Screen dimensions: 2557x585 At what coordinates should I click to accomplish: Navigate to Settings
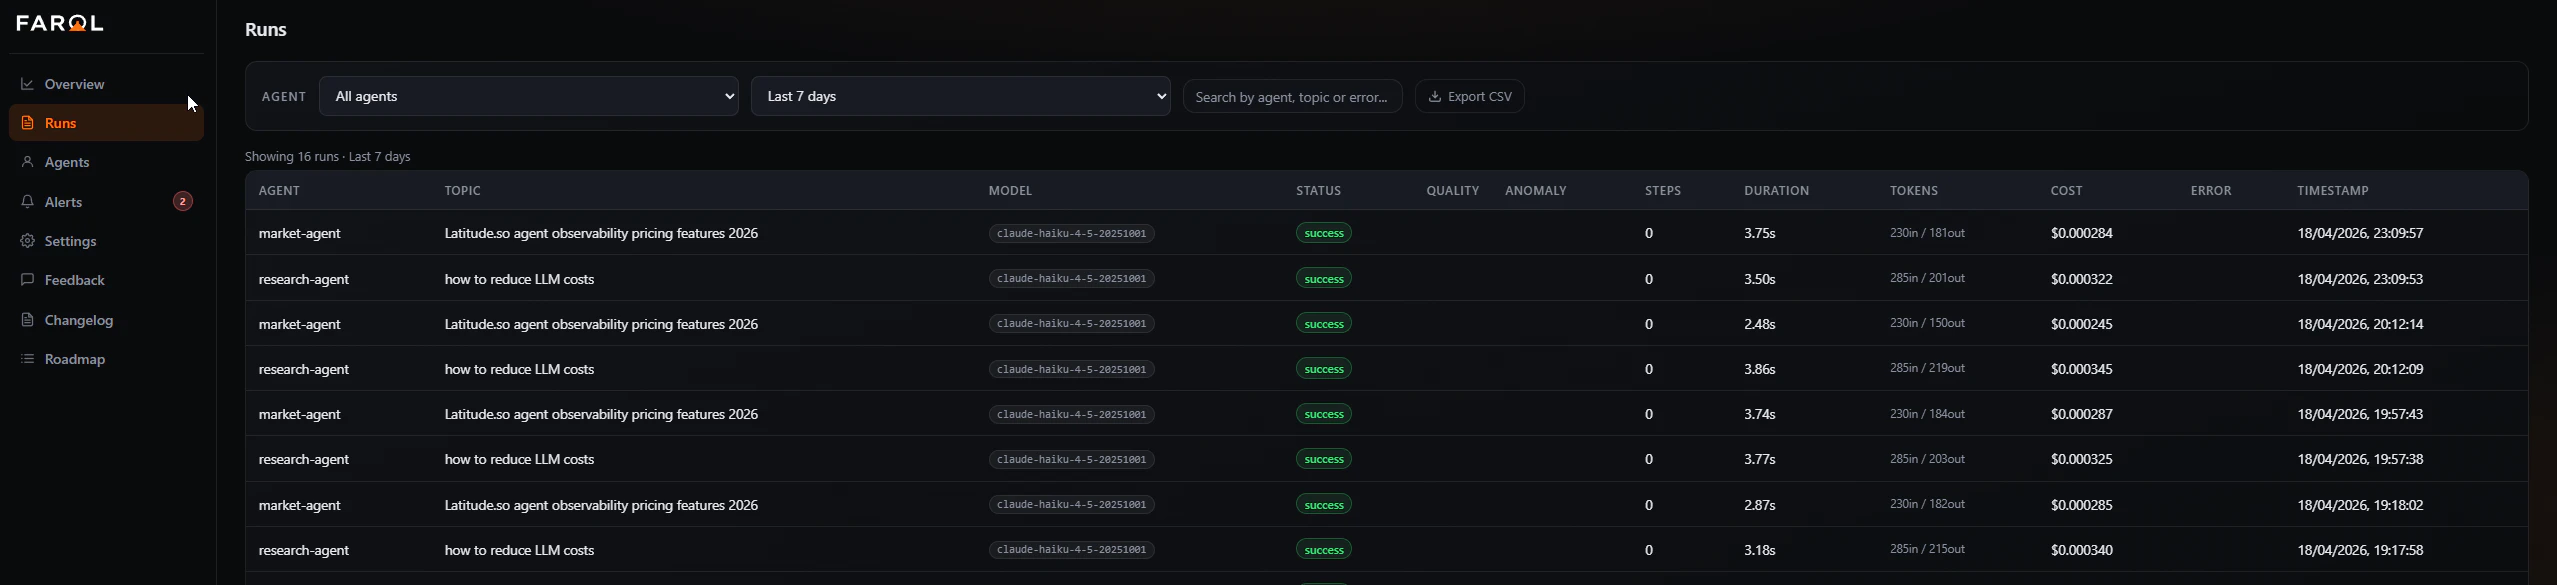click(x=106, y=241)
